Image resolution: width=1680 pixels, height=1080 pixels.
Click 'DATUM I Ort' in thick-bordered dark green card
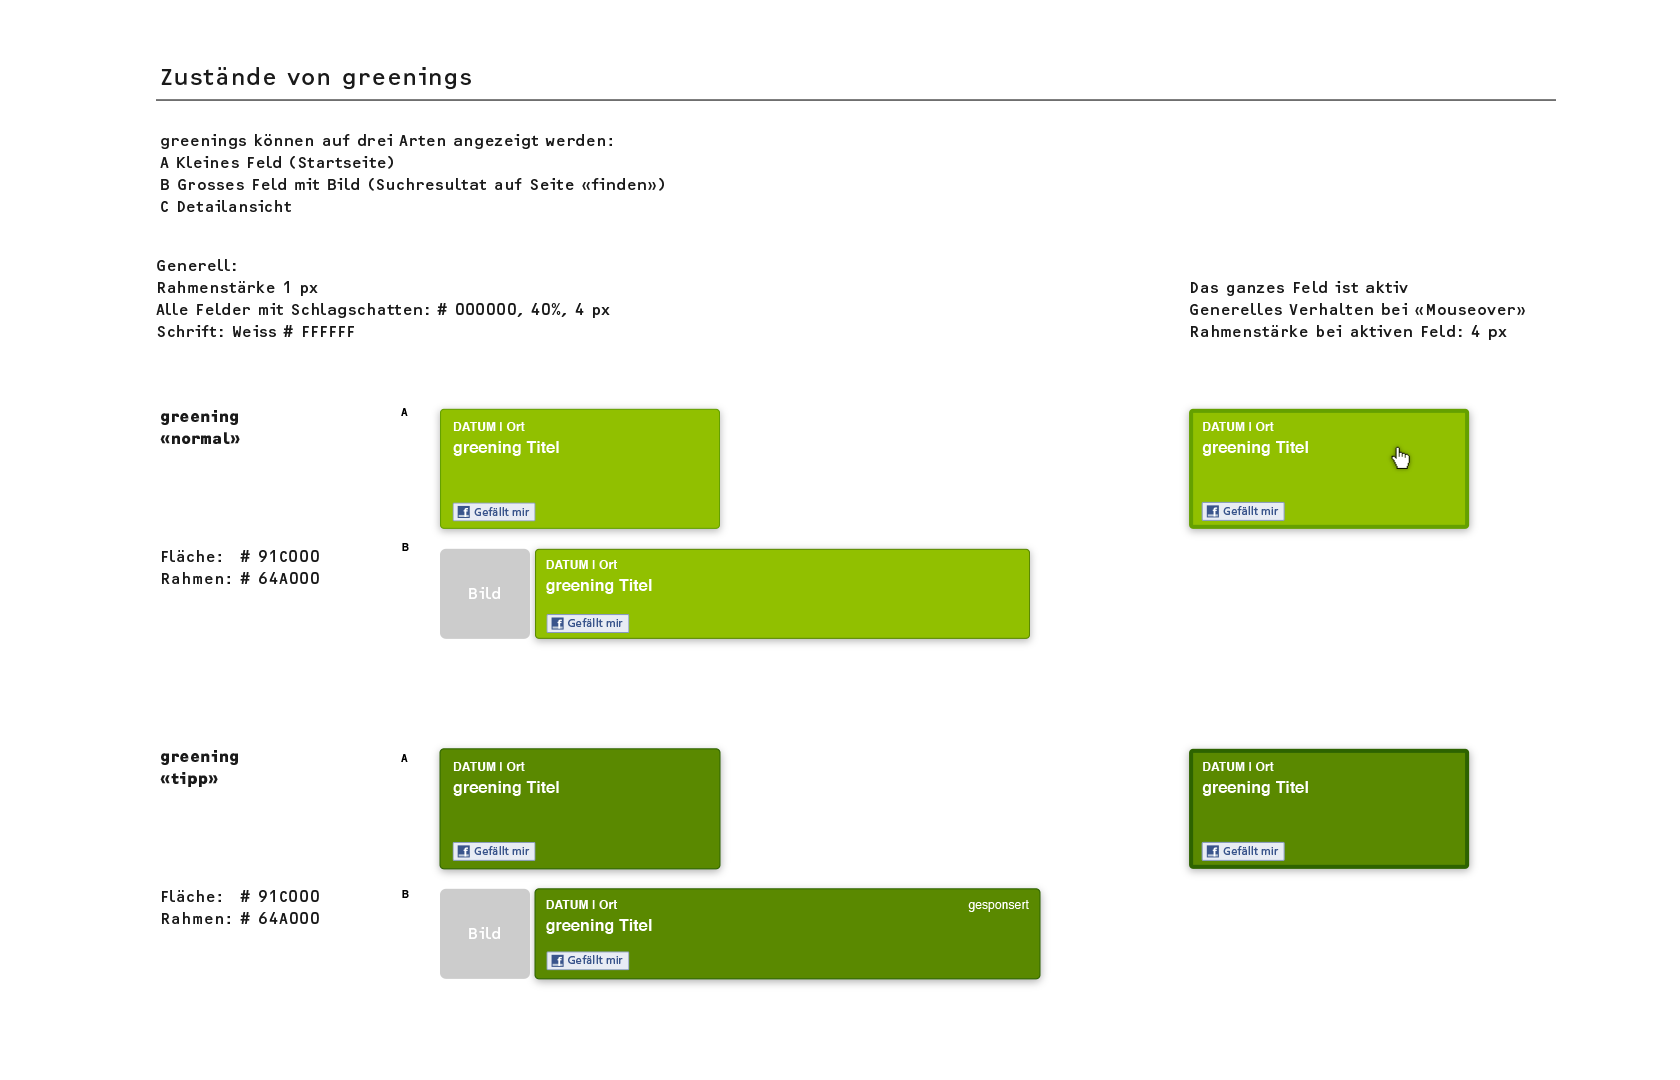(1237, 767)
